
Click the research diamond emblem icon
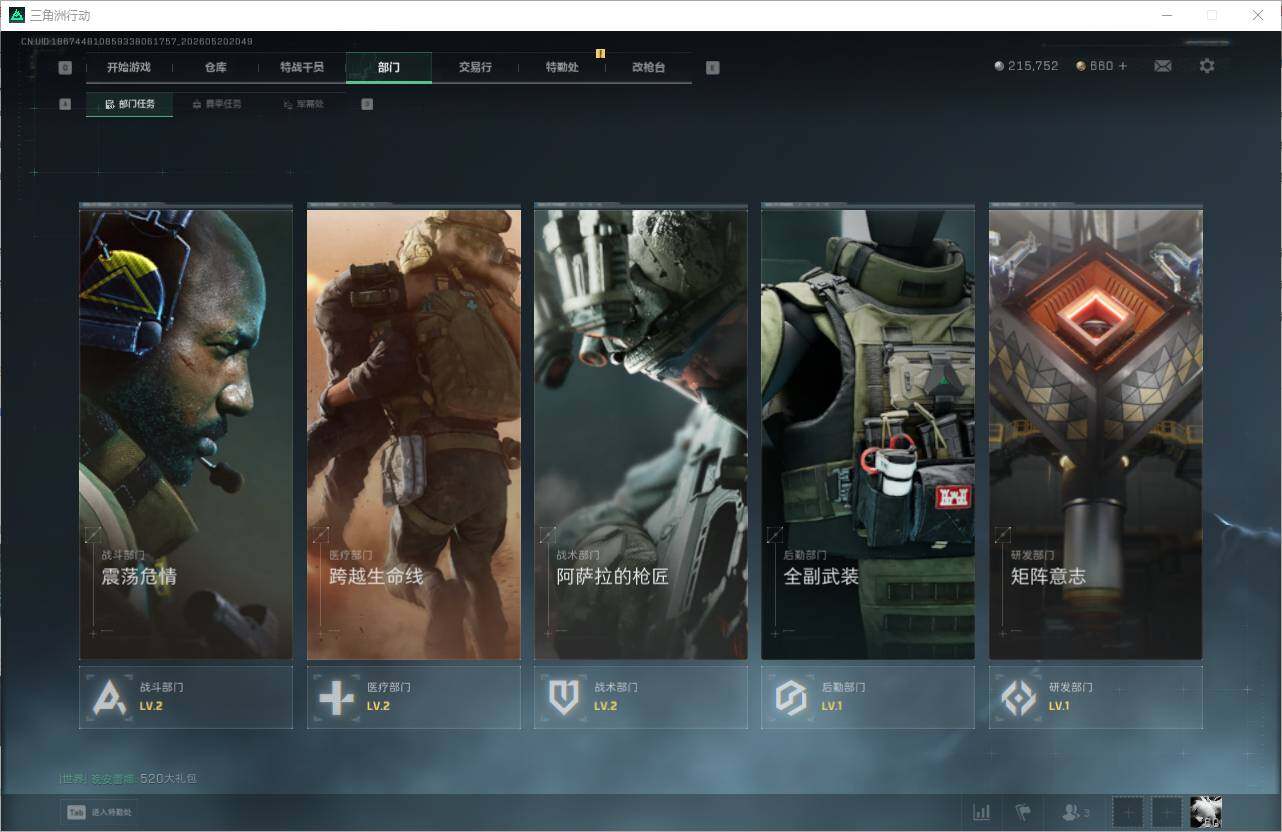(1018, 697)
